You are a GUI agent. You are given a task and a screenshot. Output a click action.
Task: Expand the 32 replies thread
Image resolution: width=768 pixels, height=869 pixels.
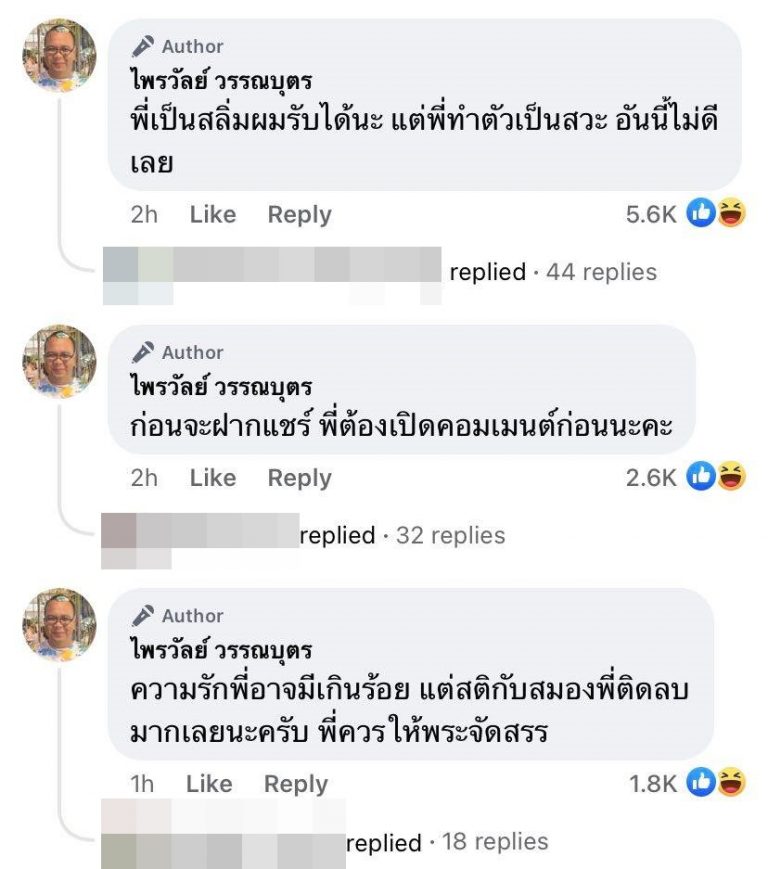(450, 535)
